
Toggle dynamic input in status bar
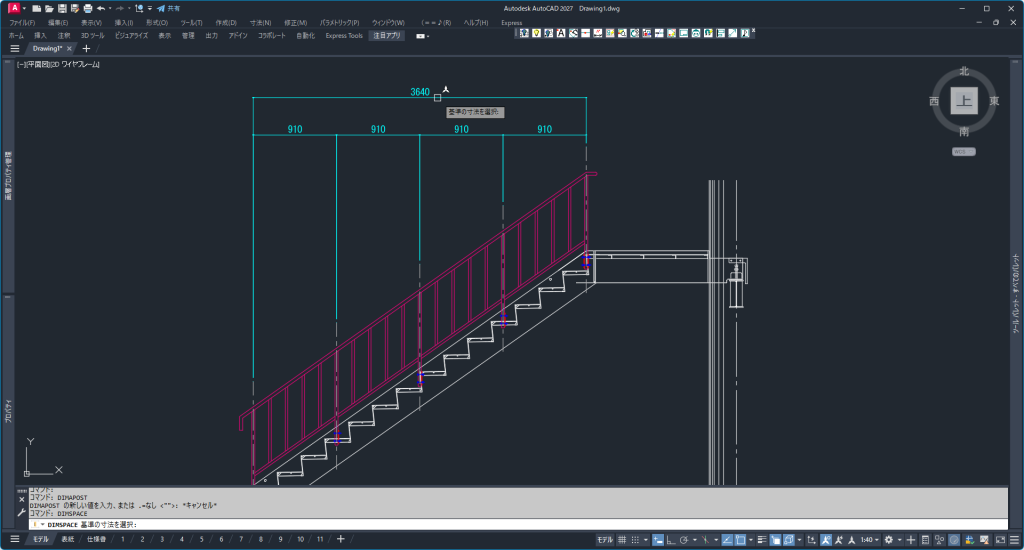(x=657, y=539)
